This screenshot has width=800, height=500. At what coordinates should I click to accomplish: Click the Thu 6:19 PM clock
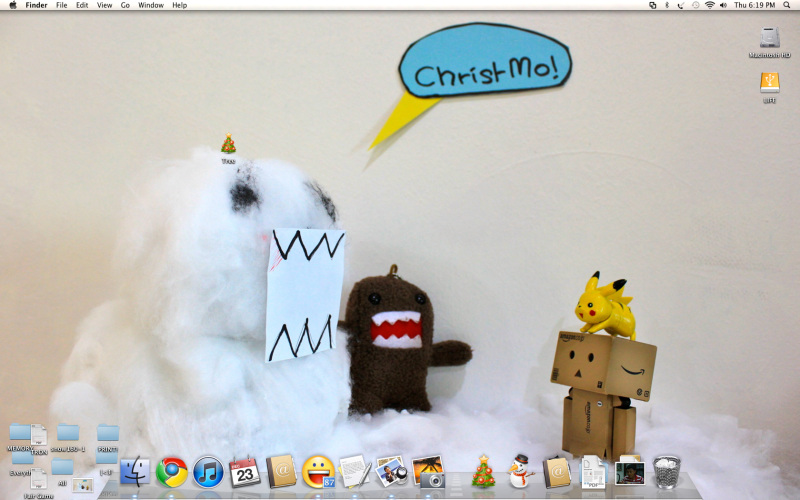754,5
